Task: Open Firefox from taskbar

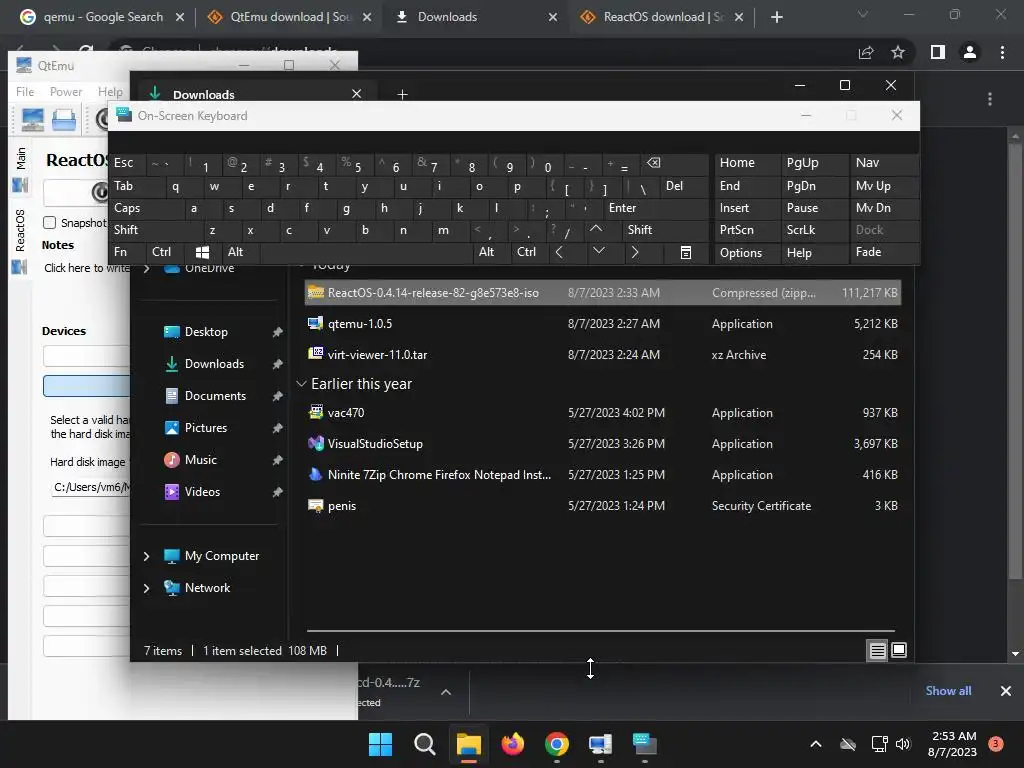Action: [x=513, y=744]
